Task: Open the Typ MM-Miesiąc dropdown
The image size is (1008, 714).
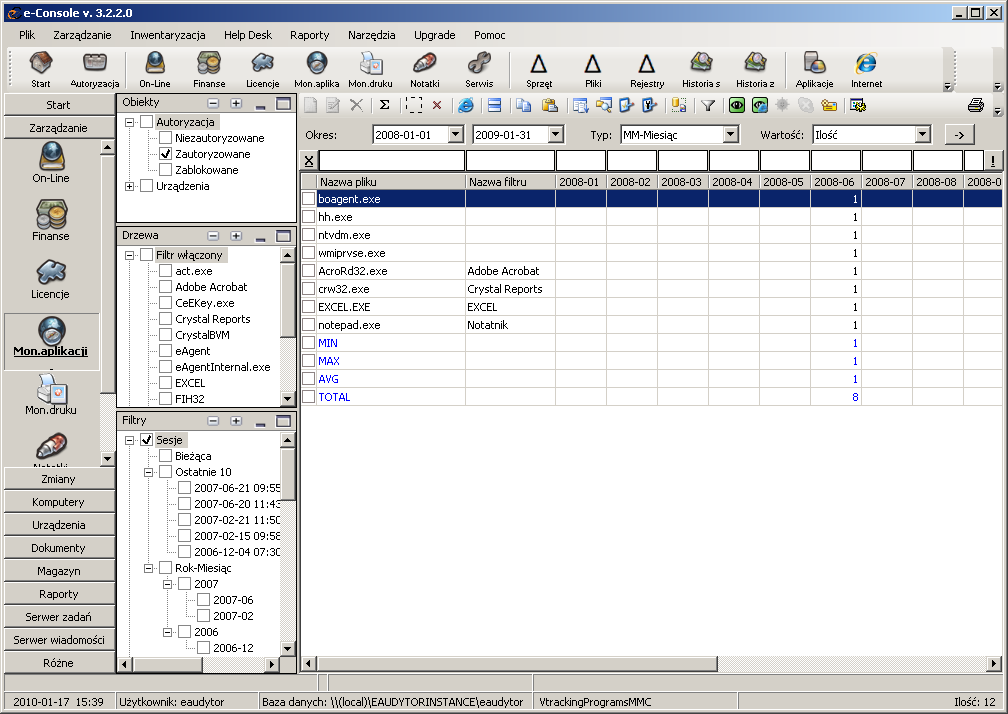Action: (x=730, y=134)
